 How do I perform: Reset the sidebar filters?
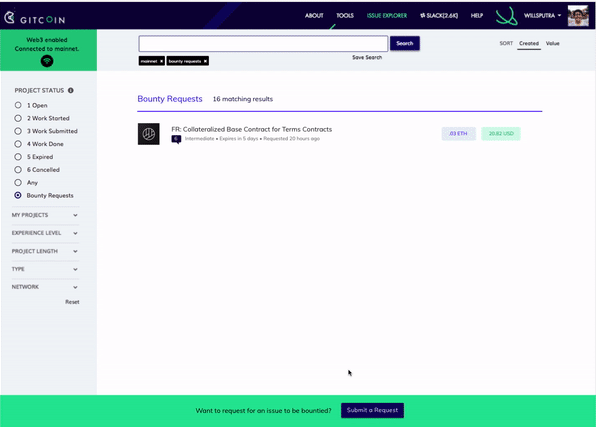point(72,302)
